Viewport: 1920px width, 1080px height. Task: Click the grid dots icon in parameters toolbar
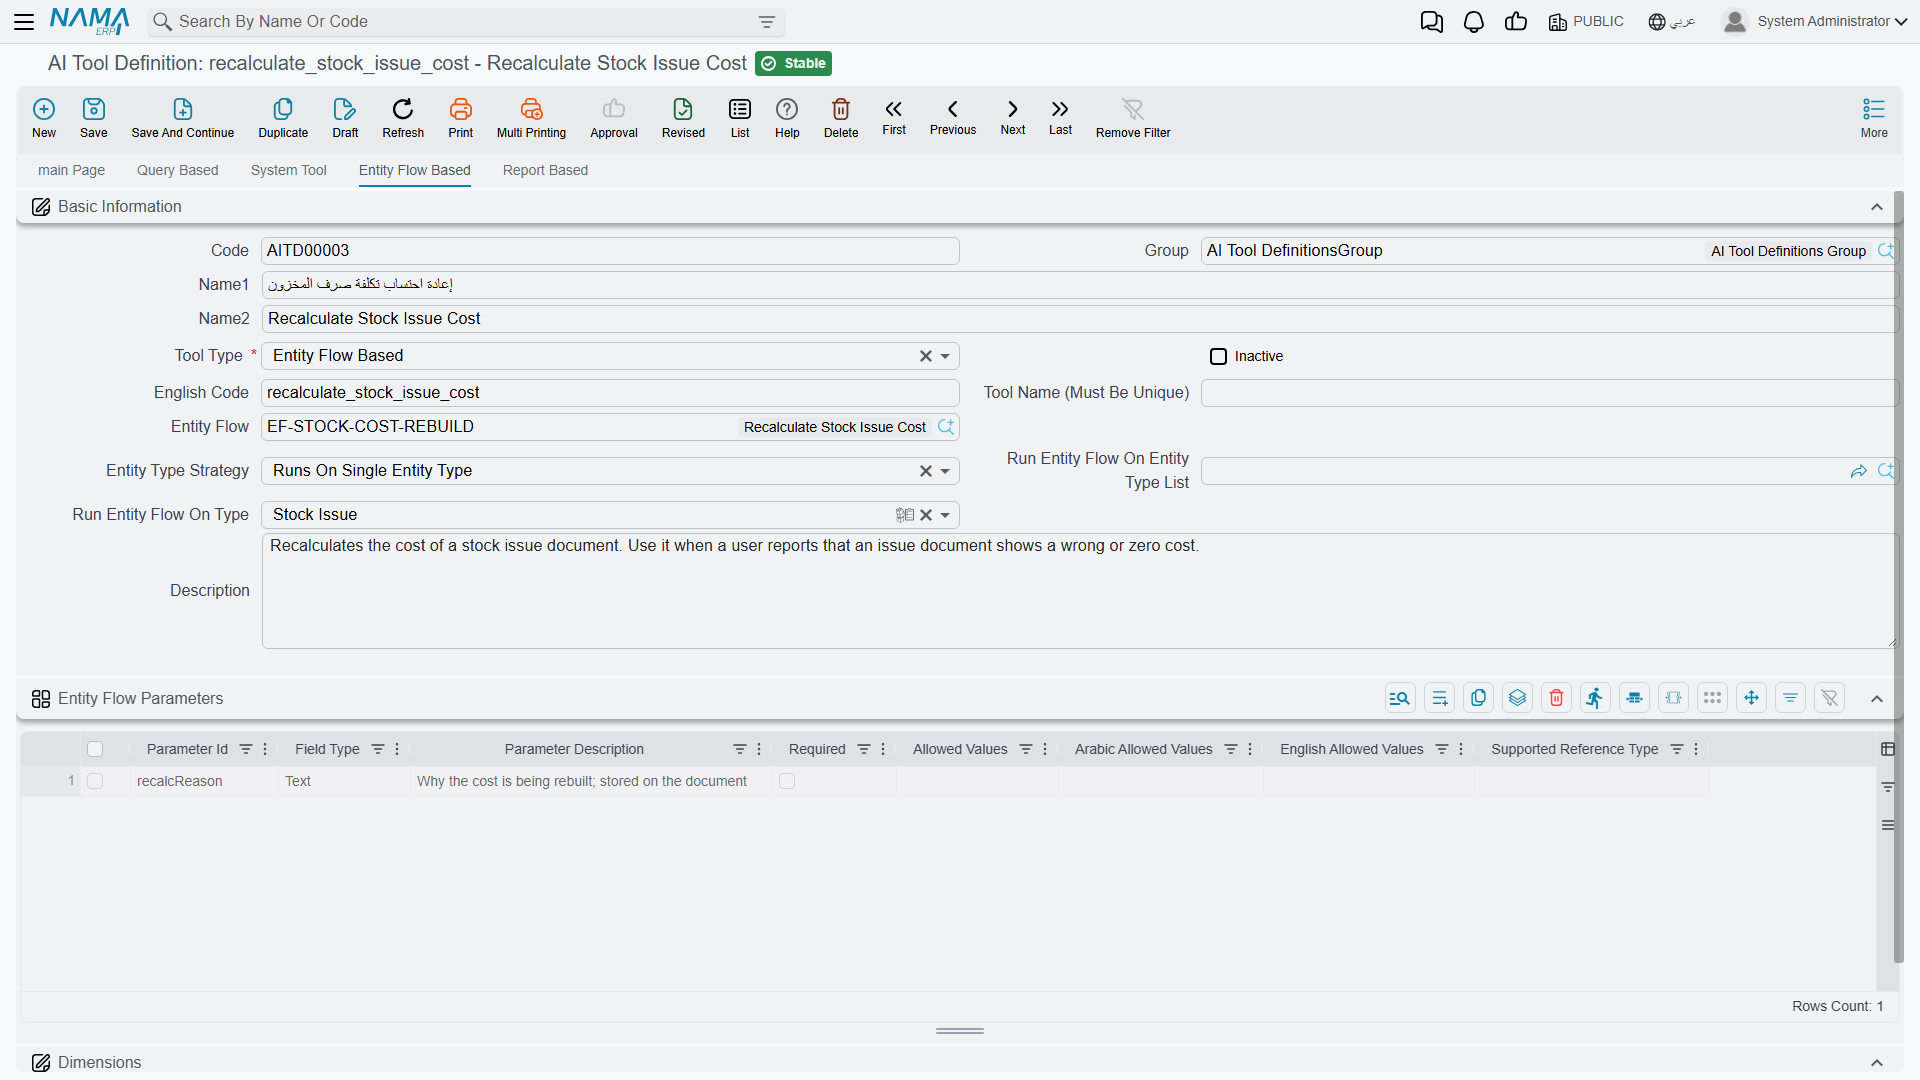pos(1712,698)
